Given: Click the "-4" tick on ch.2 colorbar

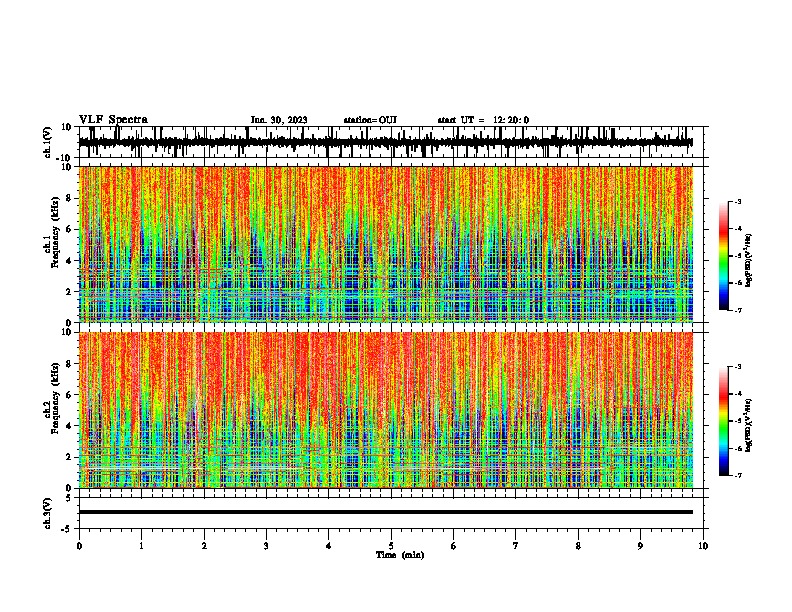Looking at the screenshot, I should point(738,394).
